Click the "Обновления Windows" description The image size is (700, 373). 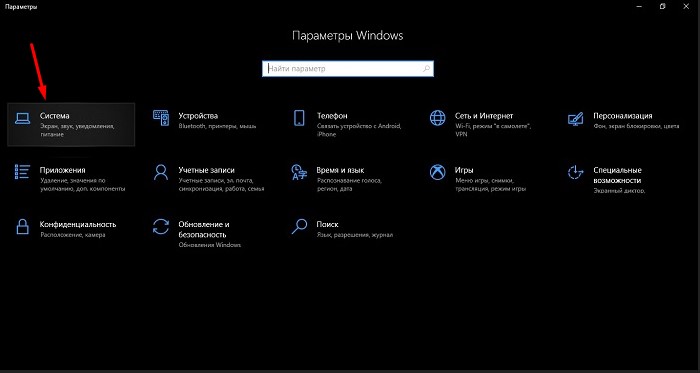(x=210, y=245)
